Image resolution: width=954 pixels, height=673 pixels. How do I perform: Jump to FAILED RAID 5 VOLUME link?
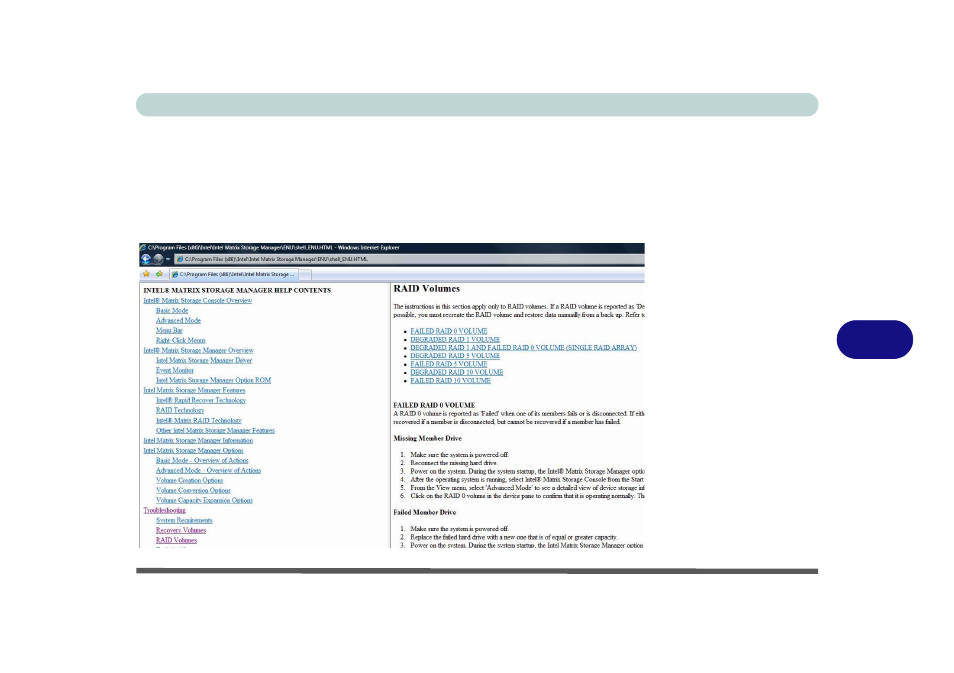click(449, 364)
